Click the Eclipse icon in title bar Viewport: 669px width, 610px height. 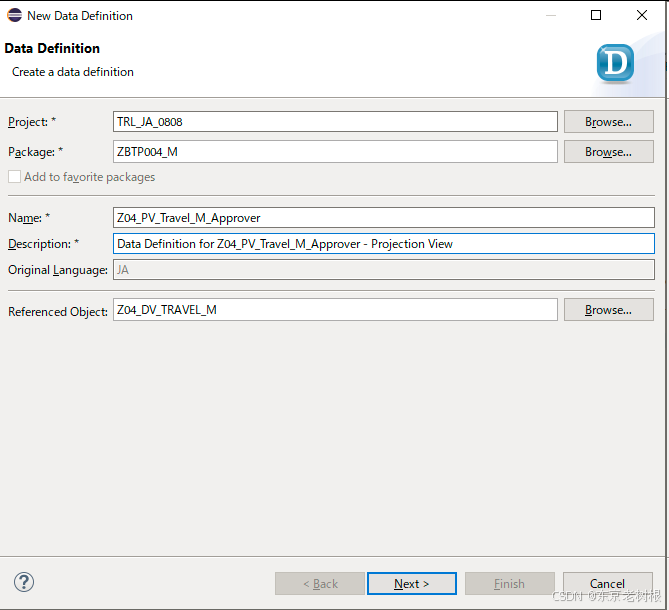tap(14, 15)
